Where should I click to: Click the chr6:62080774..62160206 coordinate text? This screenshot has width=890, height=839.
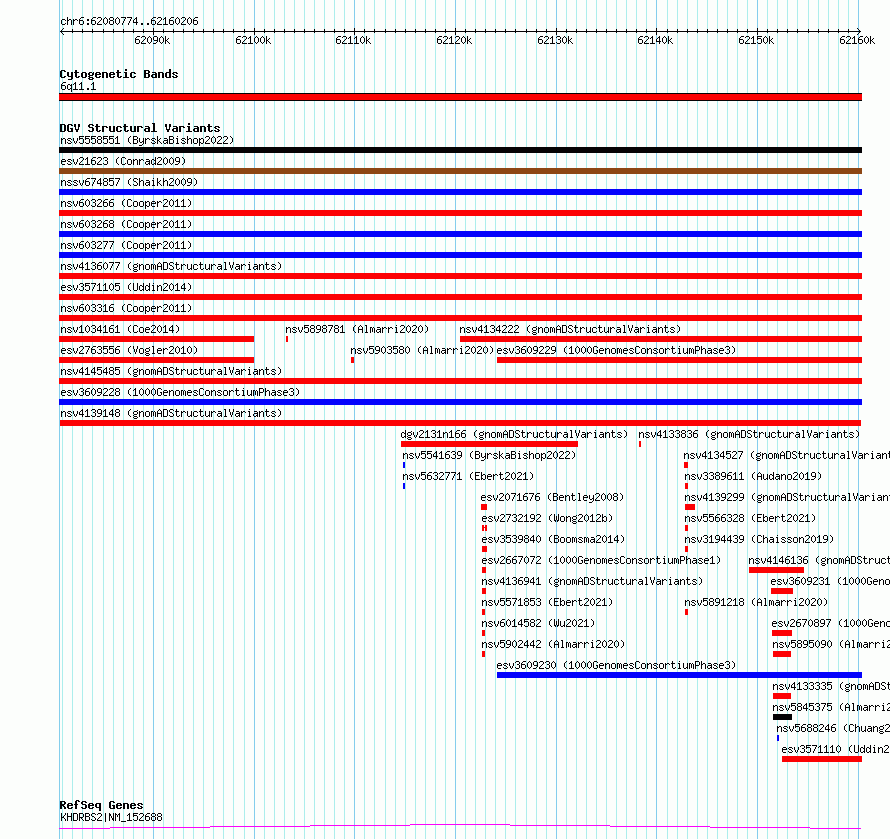[129, 22]
